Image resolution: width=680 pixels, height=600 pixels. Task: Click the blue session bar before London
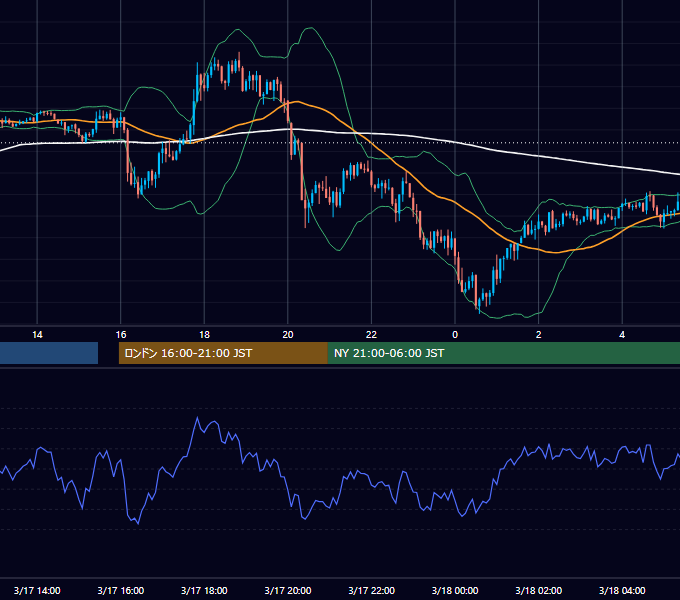coord(49,353)
